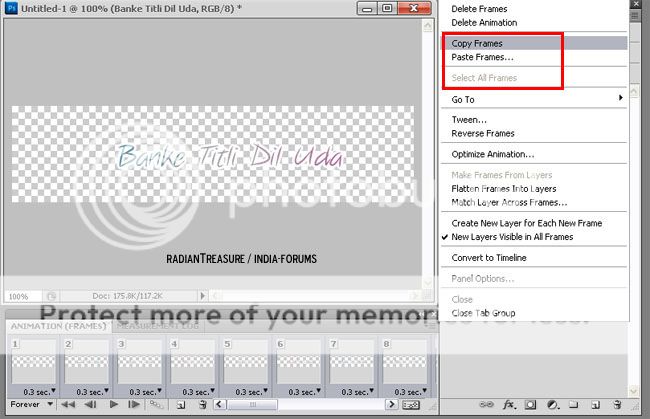The width and height of the screenshot is (650, 419).
Task: Click the delete frame trash icon
Action: click(202, 406)
